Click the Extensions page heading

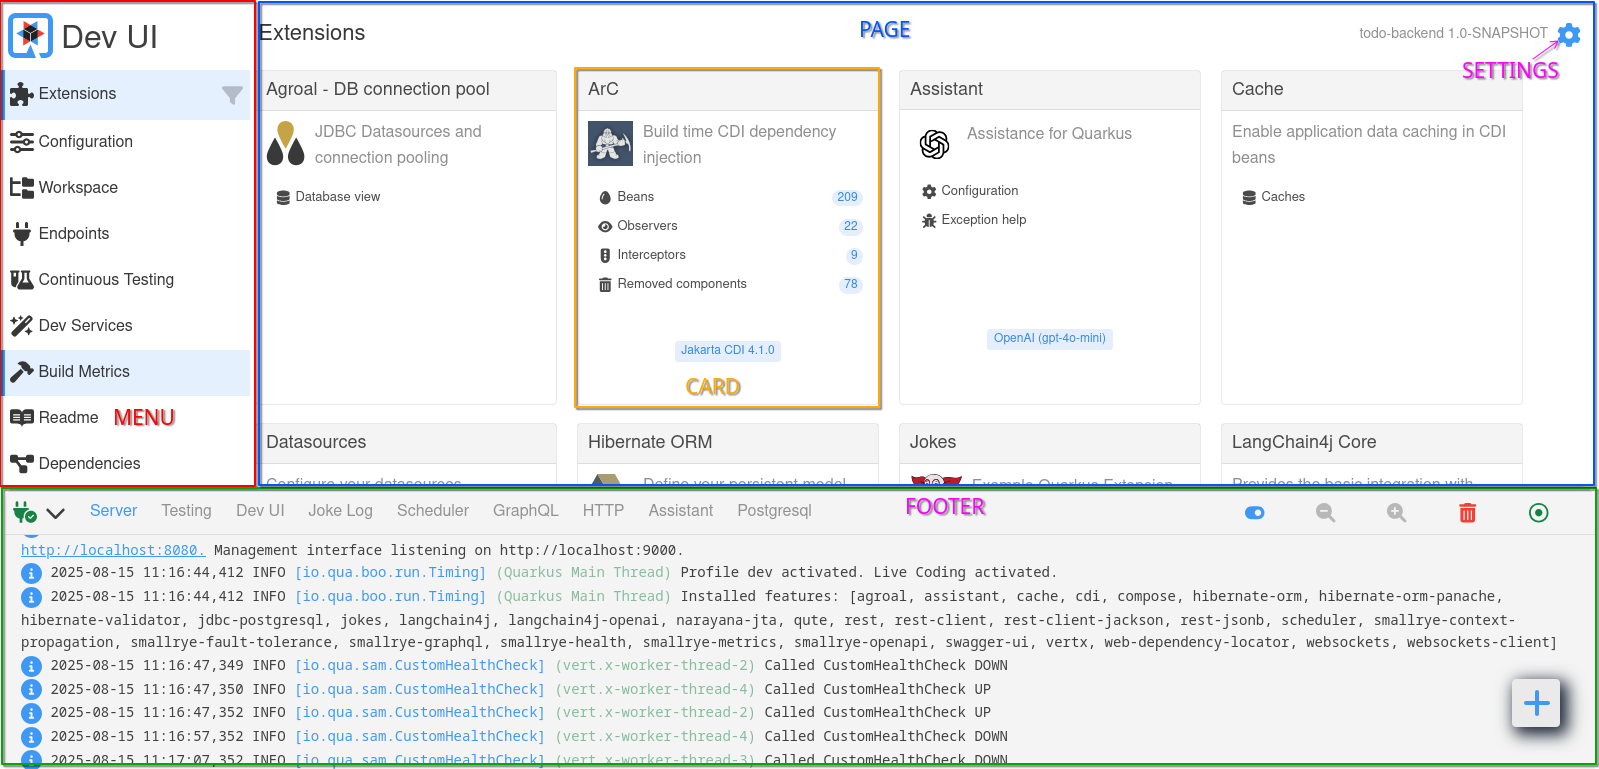[x=312, y=33]
